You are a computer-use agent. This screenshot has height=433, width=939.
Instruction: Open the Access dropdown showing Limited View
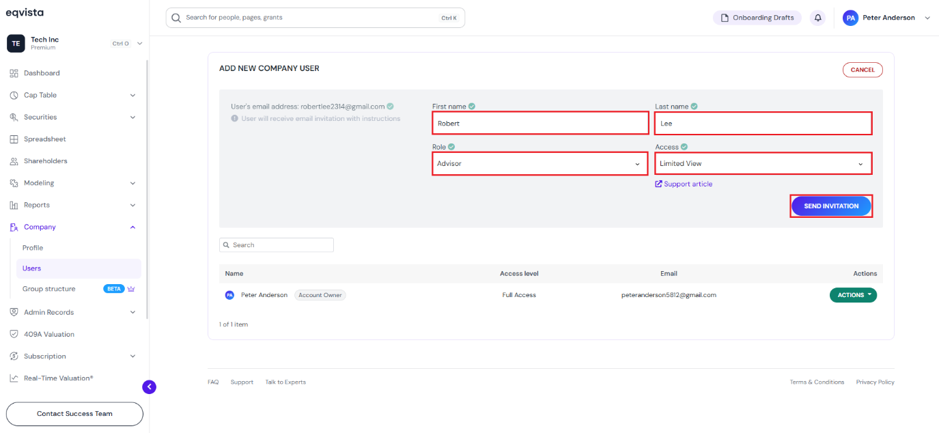763,163
